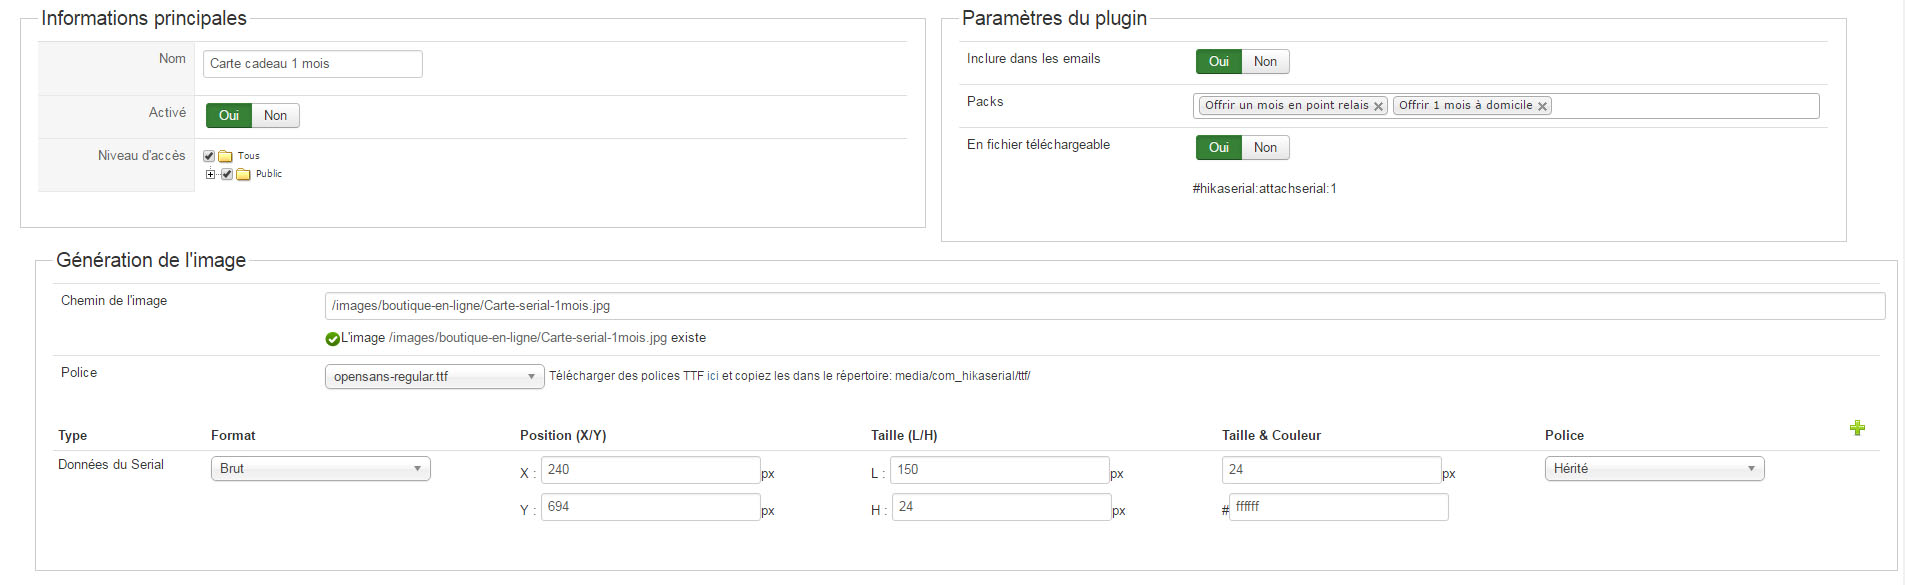Click the green plus icon to add a row
This screenshot has width=1905, height=585.
click(x=1857, y=428)
